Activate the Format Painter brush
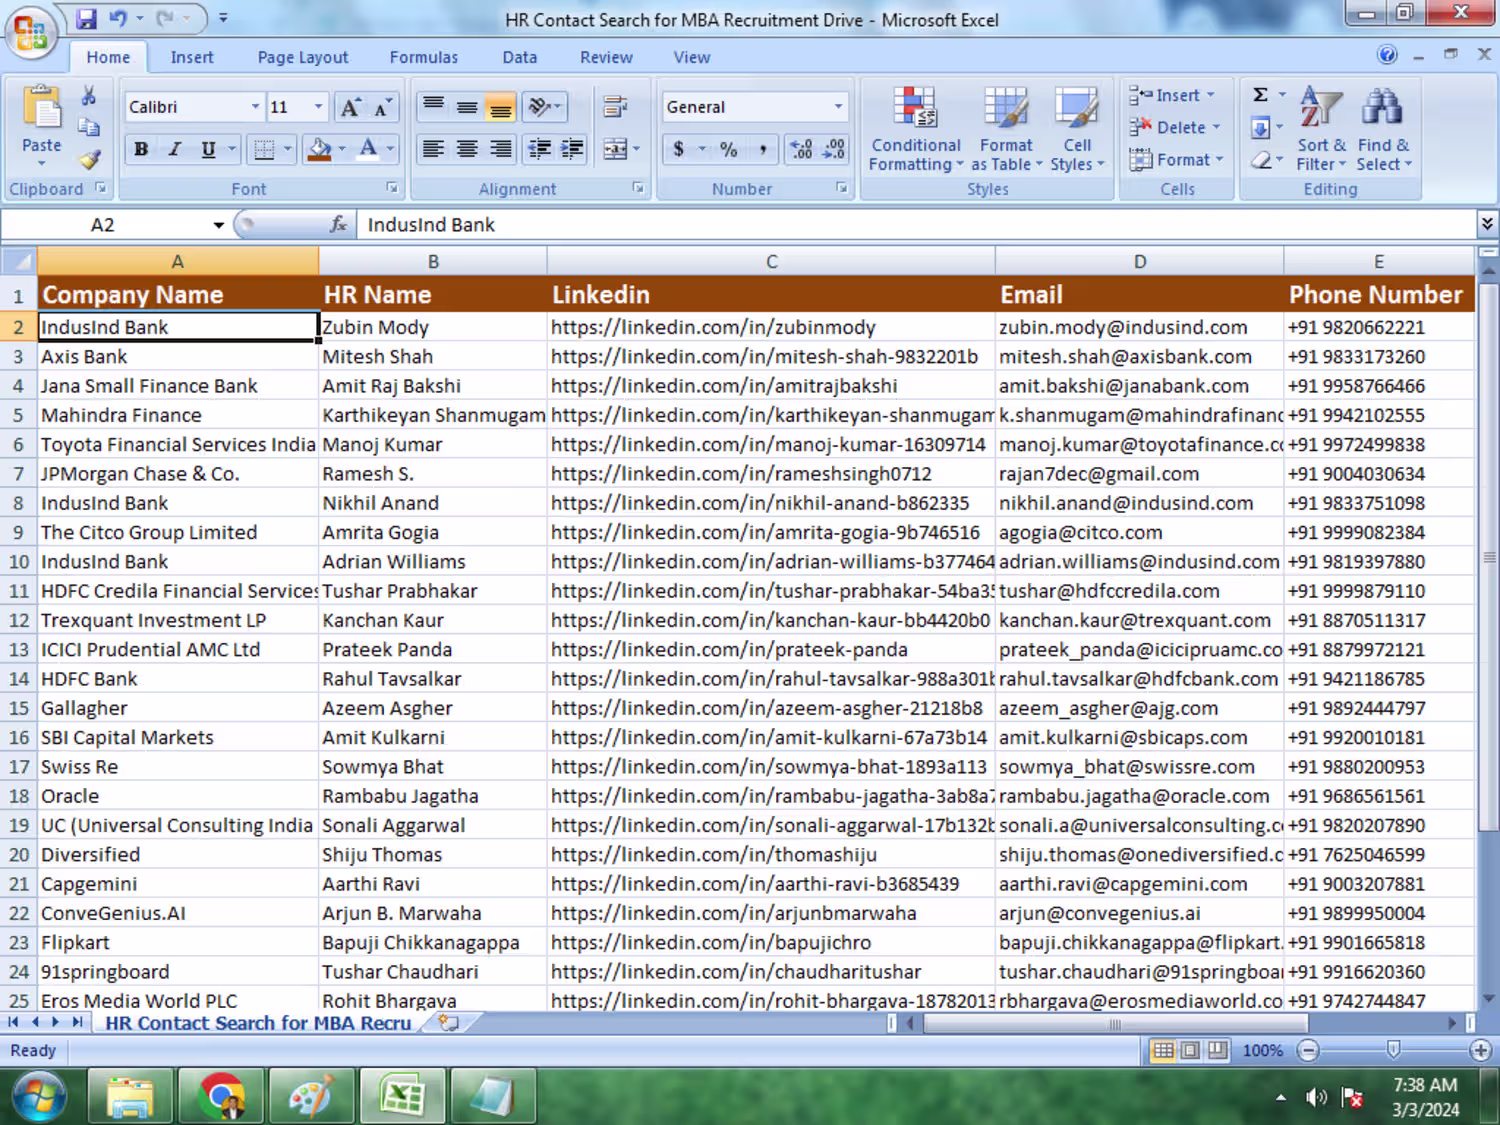The width and height of the screenshot is (1500, 1125). point(89,159)
